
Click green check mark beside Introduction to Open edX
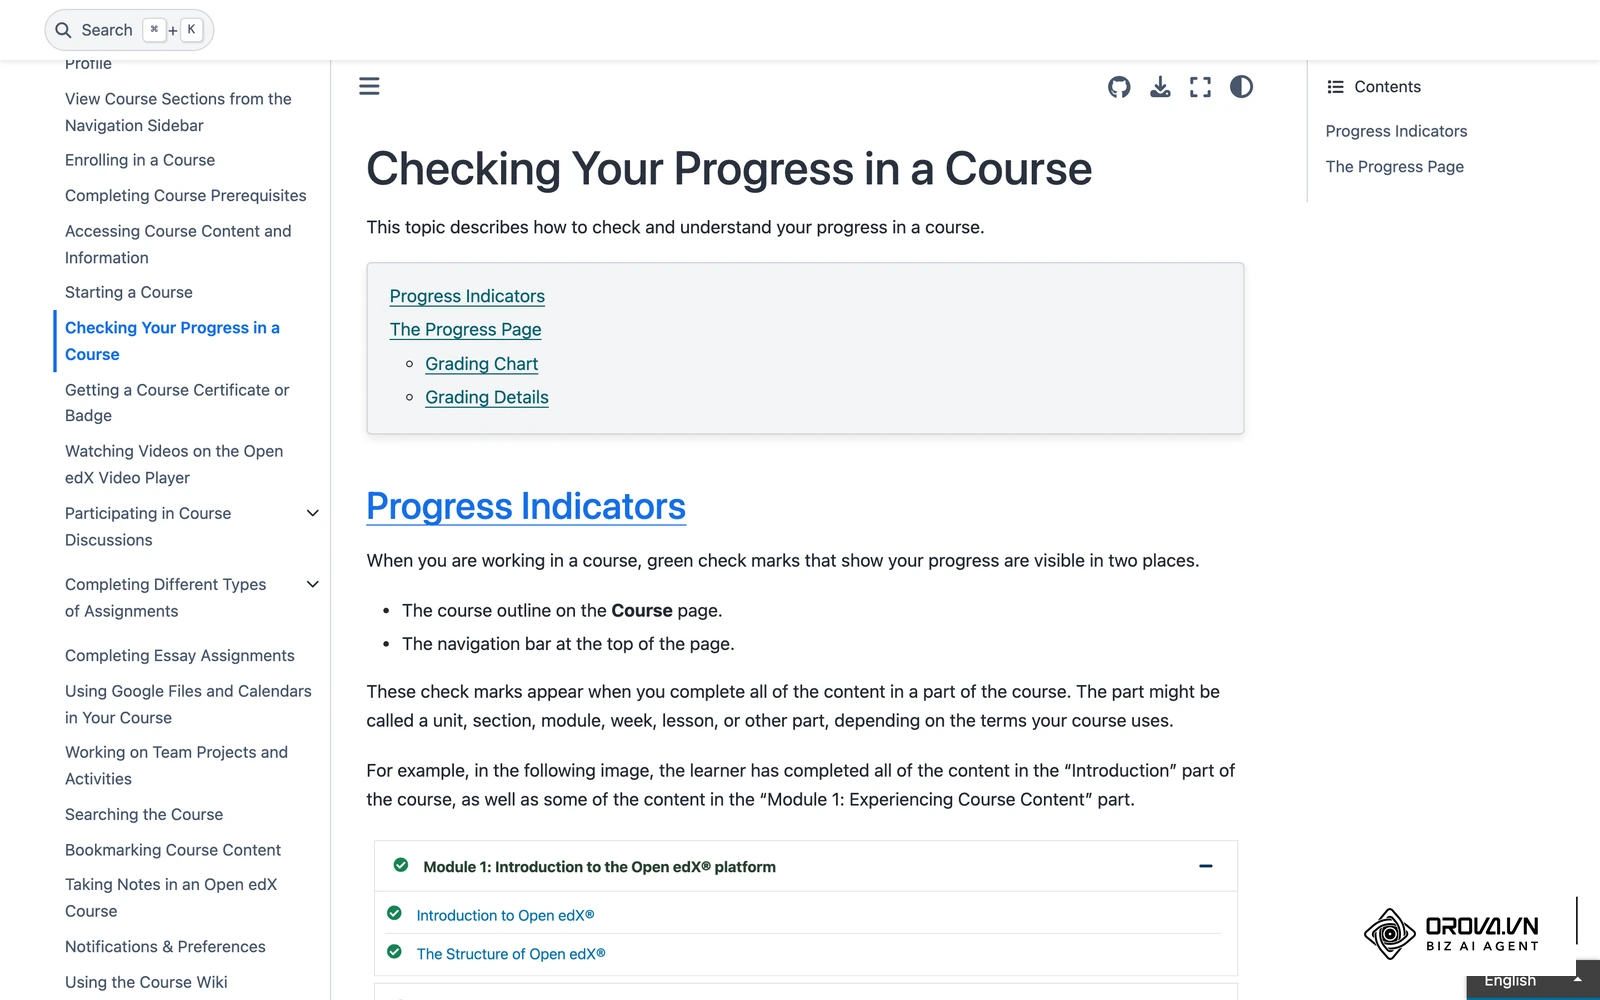(x=394, y=913)
